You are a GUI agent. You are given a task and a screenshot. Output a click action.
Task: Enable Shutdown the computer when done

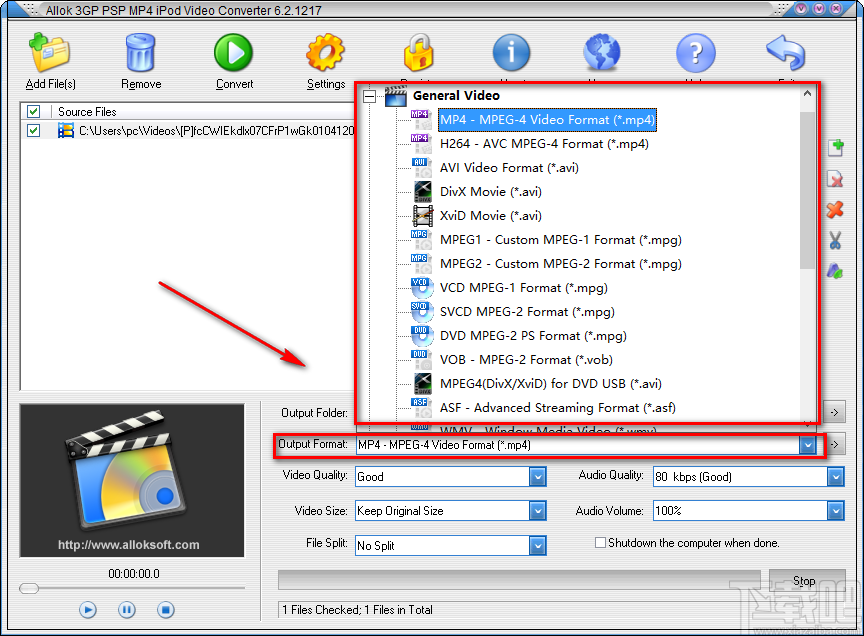(599, 542)
